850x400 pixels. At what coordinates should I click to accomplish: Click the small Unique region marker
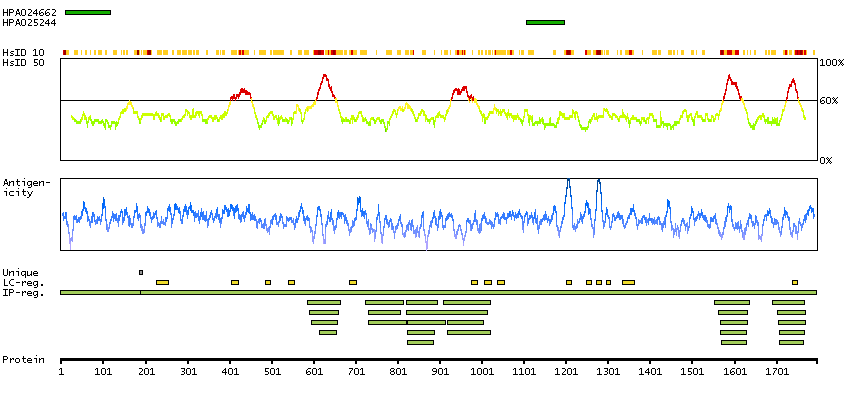click(x=141, y=272)
